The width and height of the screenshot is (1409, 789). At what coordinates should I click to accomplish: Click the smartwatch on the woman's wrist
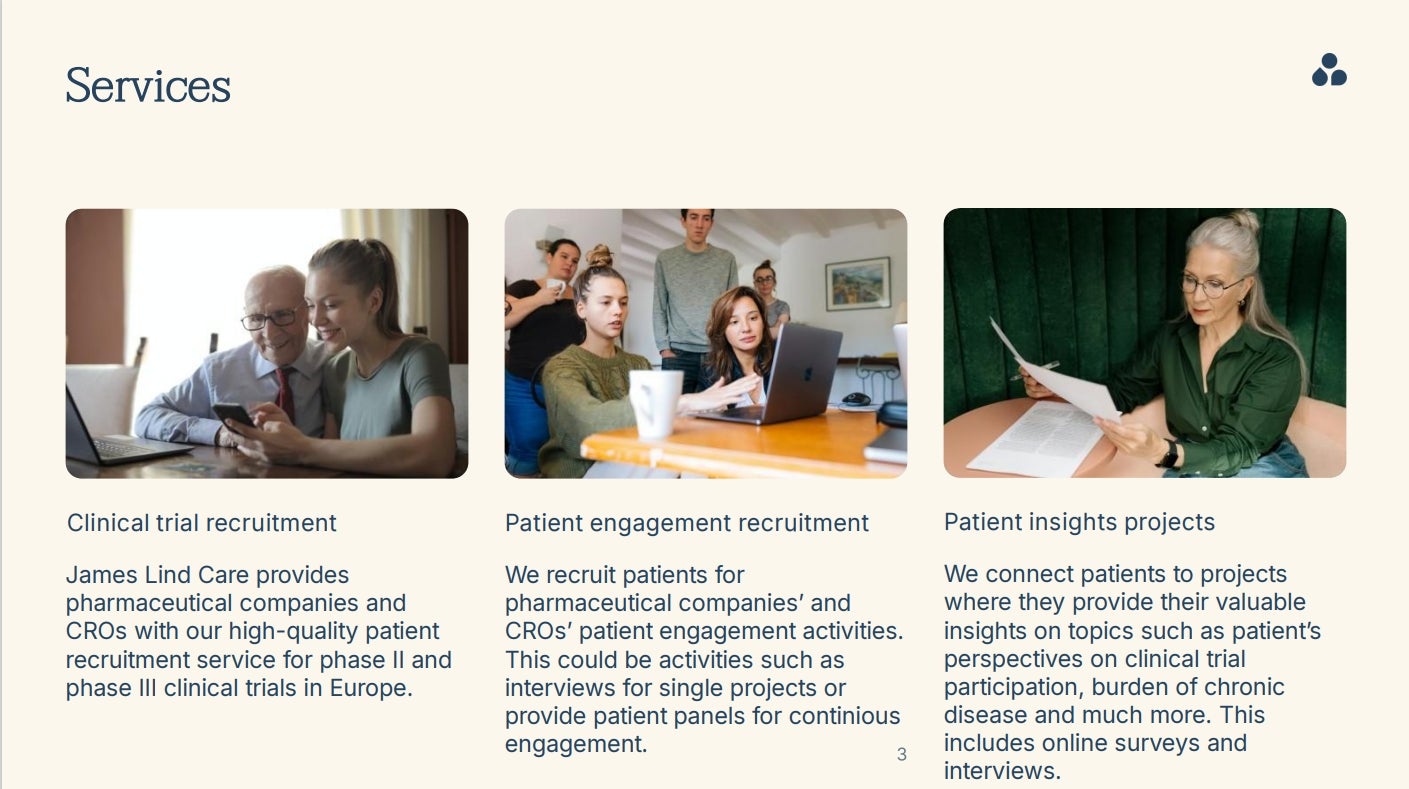(x=1167, y=454)
